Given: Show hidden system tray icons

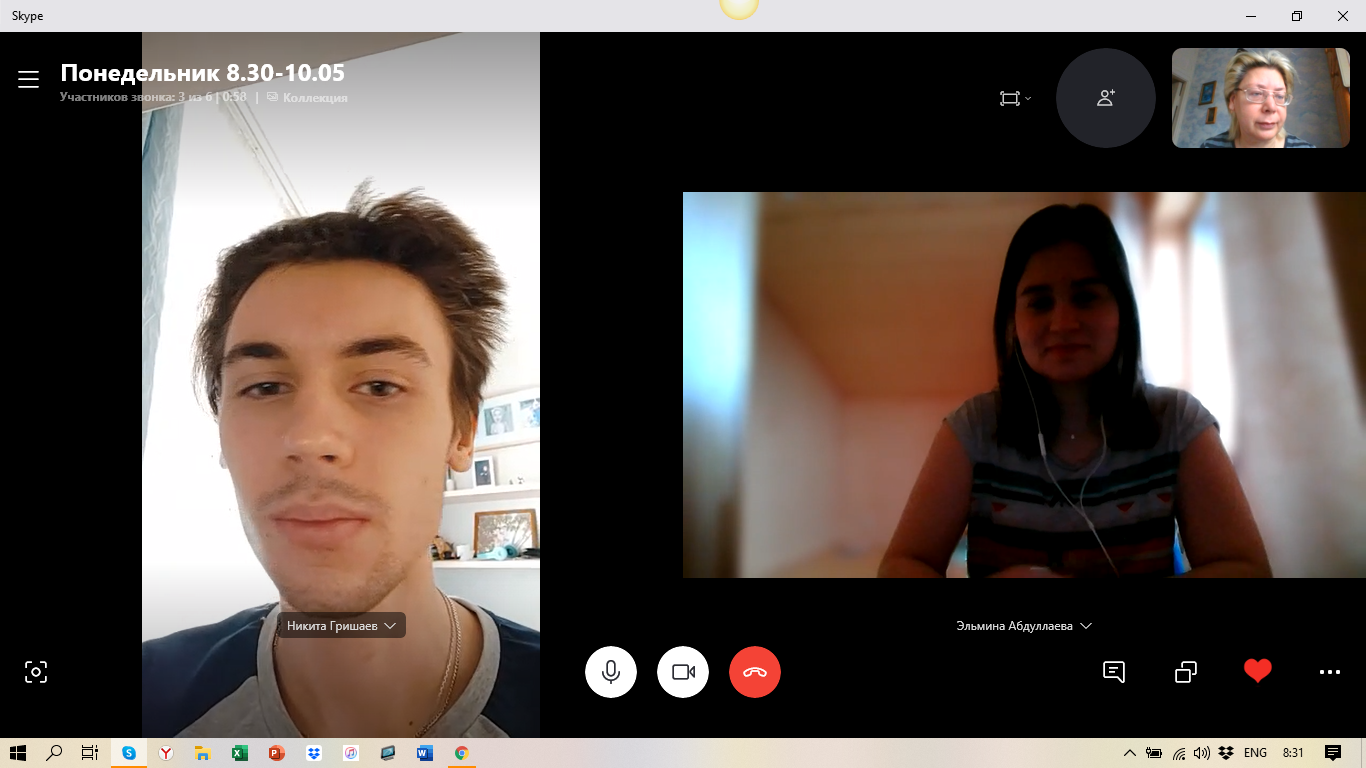Looking at the screenshot, I should tap(1130, 753).
